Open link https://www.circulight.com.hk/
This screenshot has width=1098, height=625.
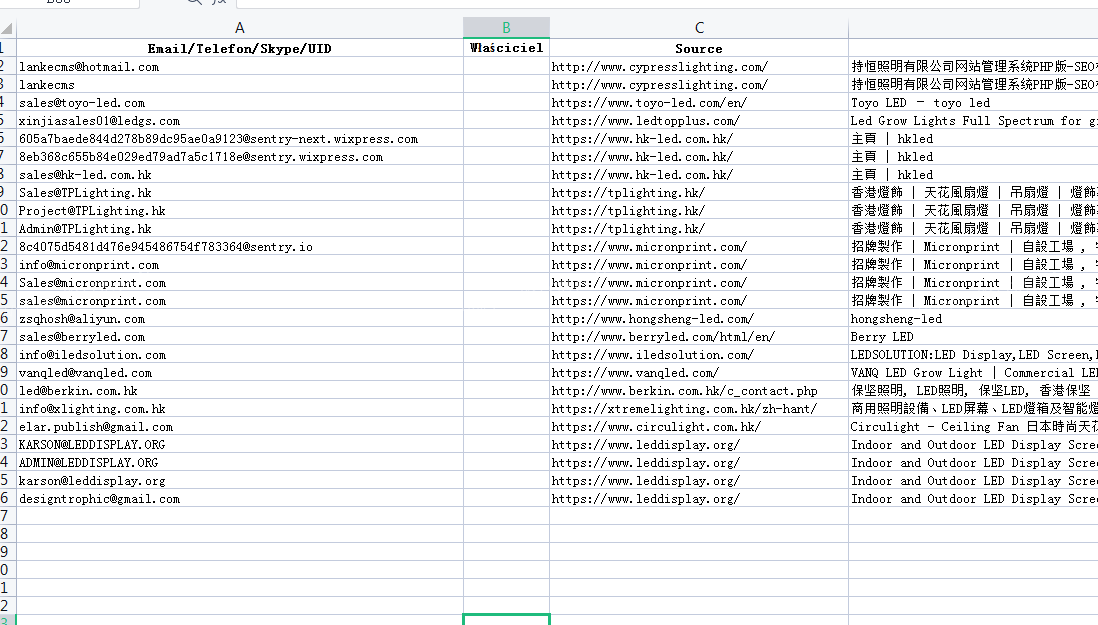coord(656,427)
